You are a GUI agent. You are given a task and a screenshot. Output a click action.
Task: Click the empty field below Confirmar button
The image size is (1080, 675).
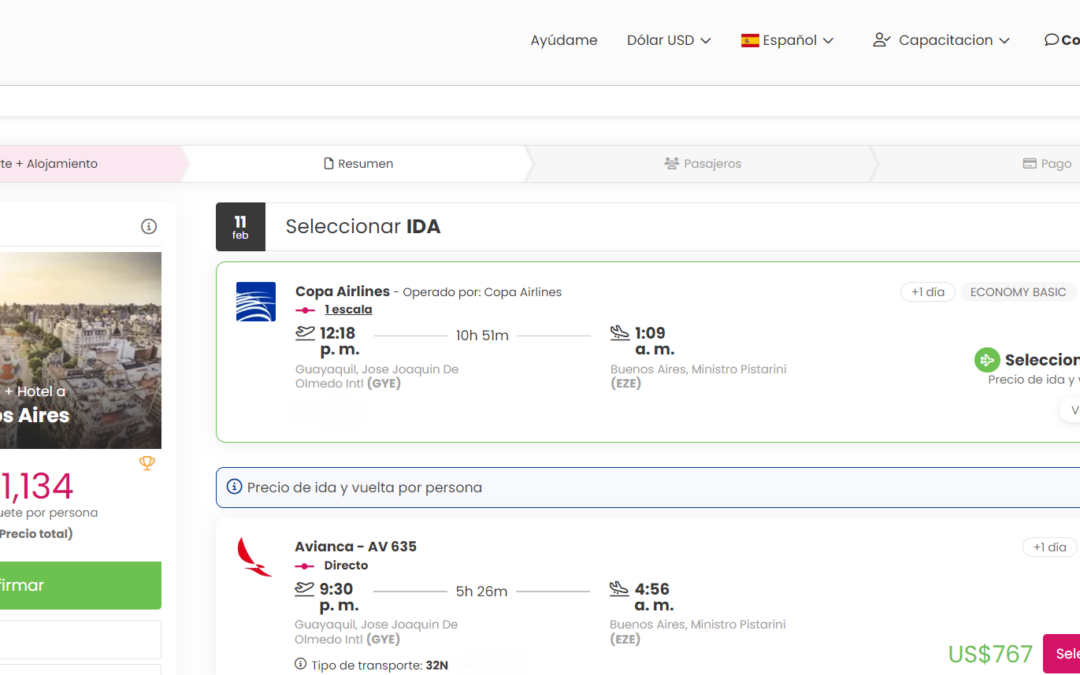81,639
